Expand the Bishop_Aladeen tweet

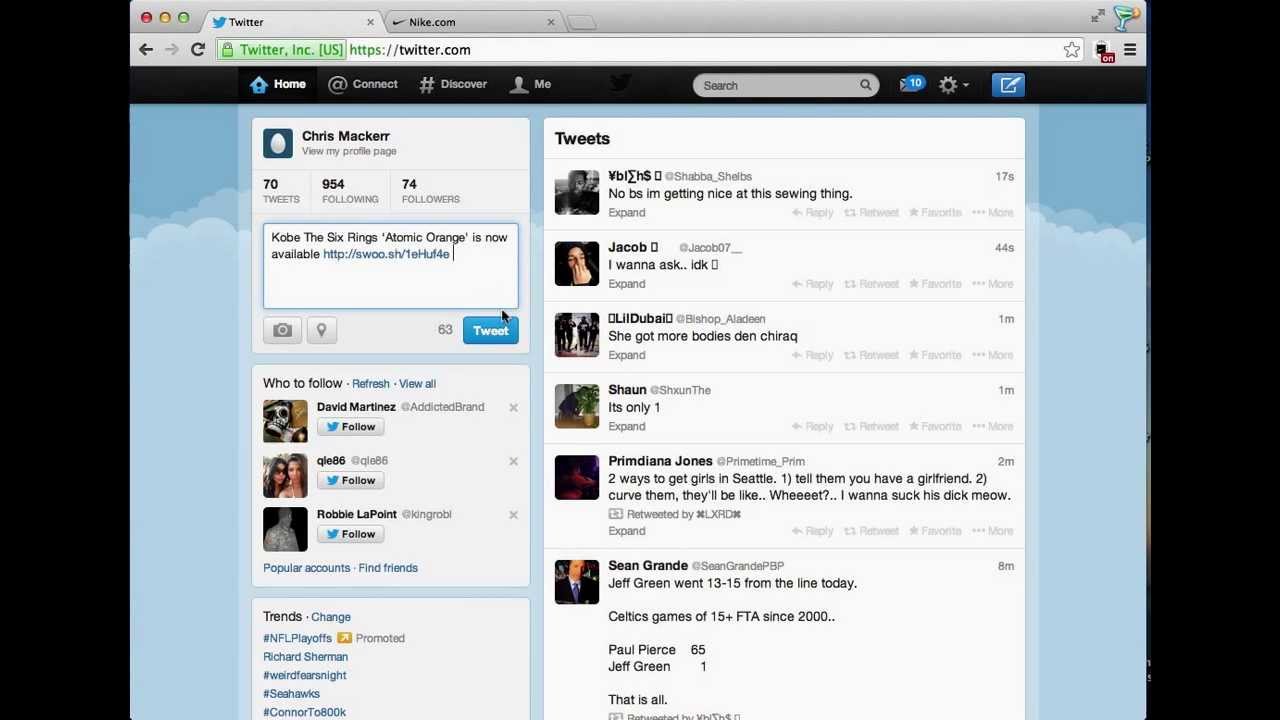pos(626,355)
